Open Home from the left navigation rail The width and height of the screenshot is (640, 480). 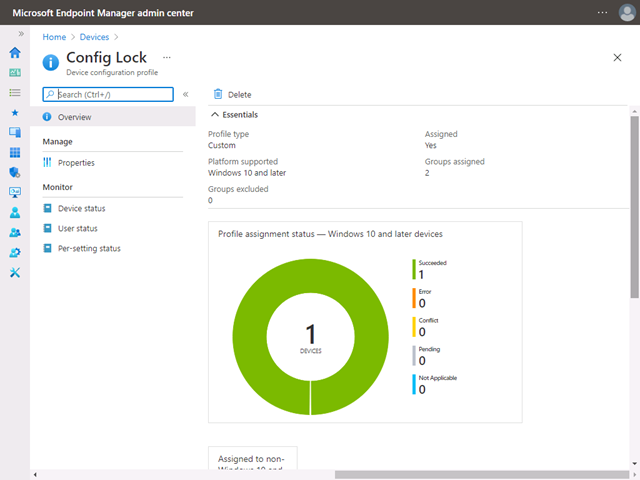(15, 53)
